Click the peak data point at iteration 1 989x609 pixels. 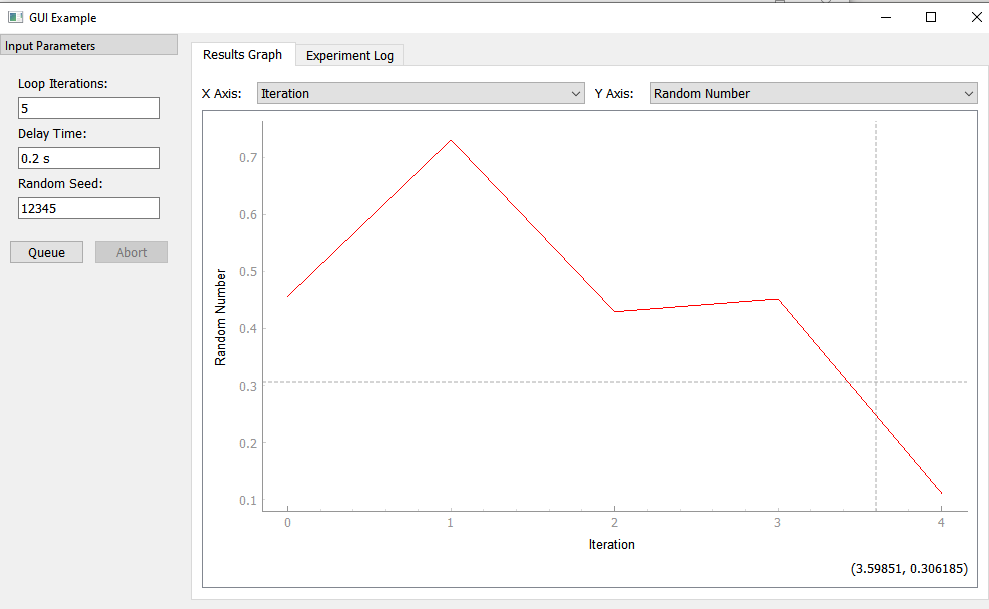pos(450,141)
